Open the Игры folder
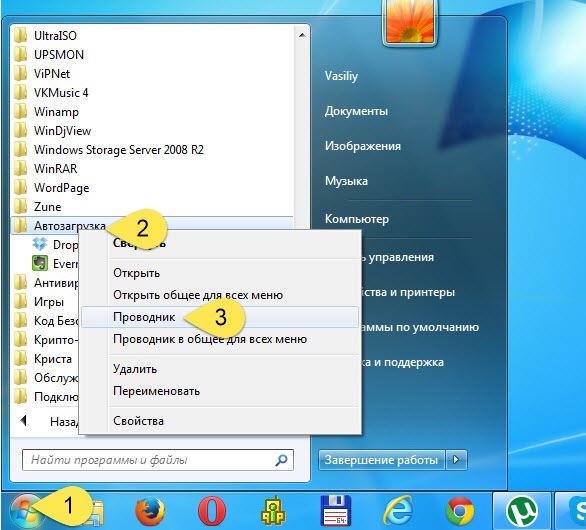Viewport: 586px width, 530px height. (49, 302)
